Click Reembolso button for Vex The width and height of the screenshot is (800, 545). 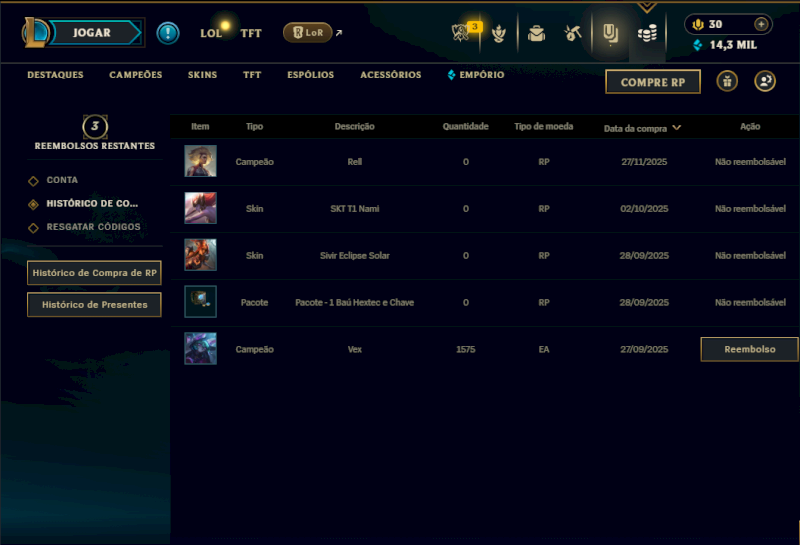(x=749, y=349)
